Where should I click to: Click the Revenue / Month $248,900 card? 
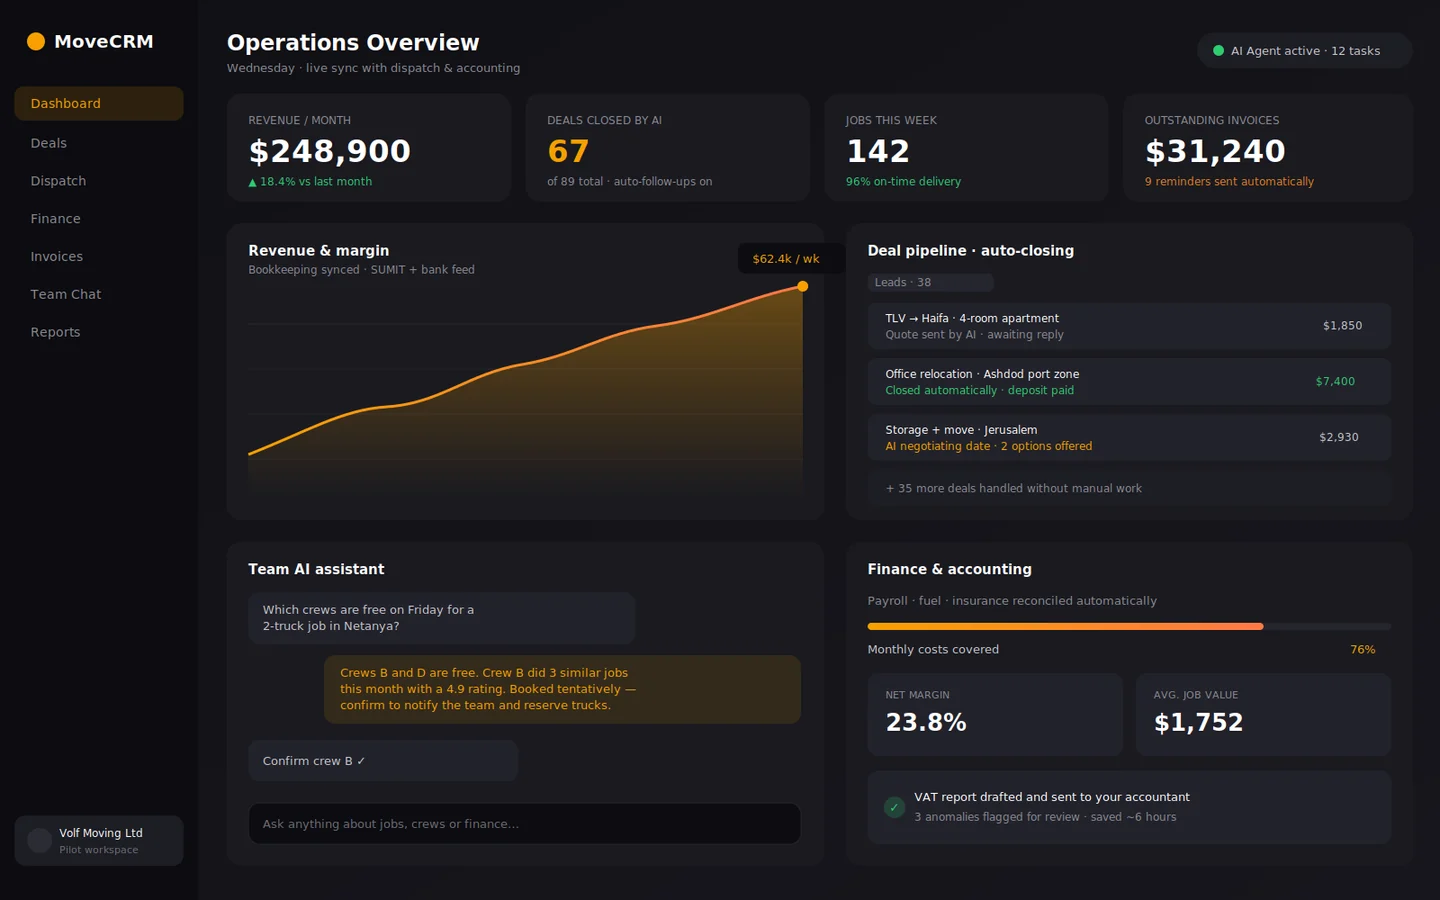[x=369, y=149]
